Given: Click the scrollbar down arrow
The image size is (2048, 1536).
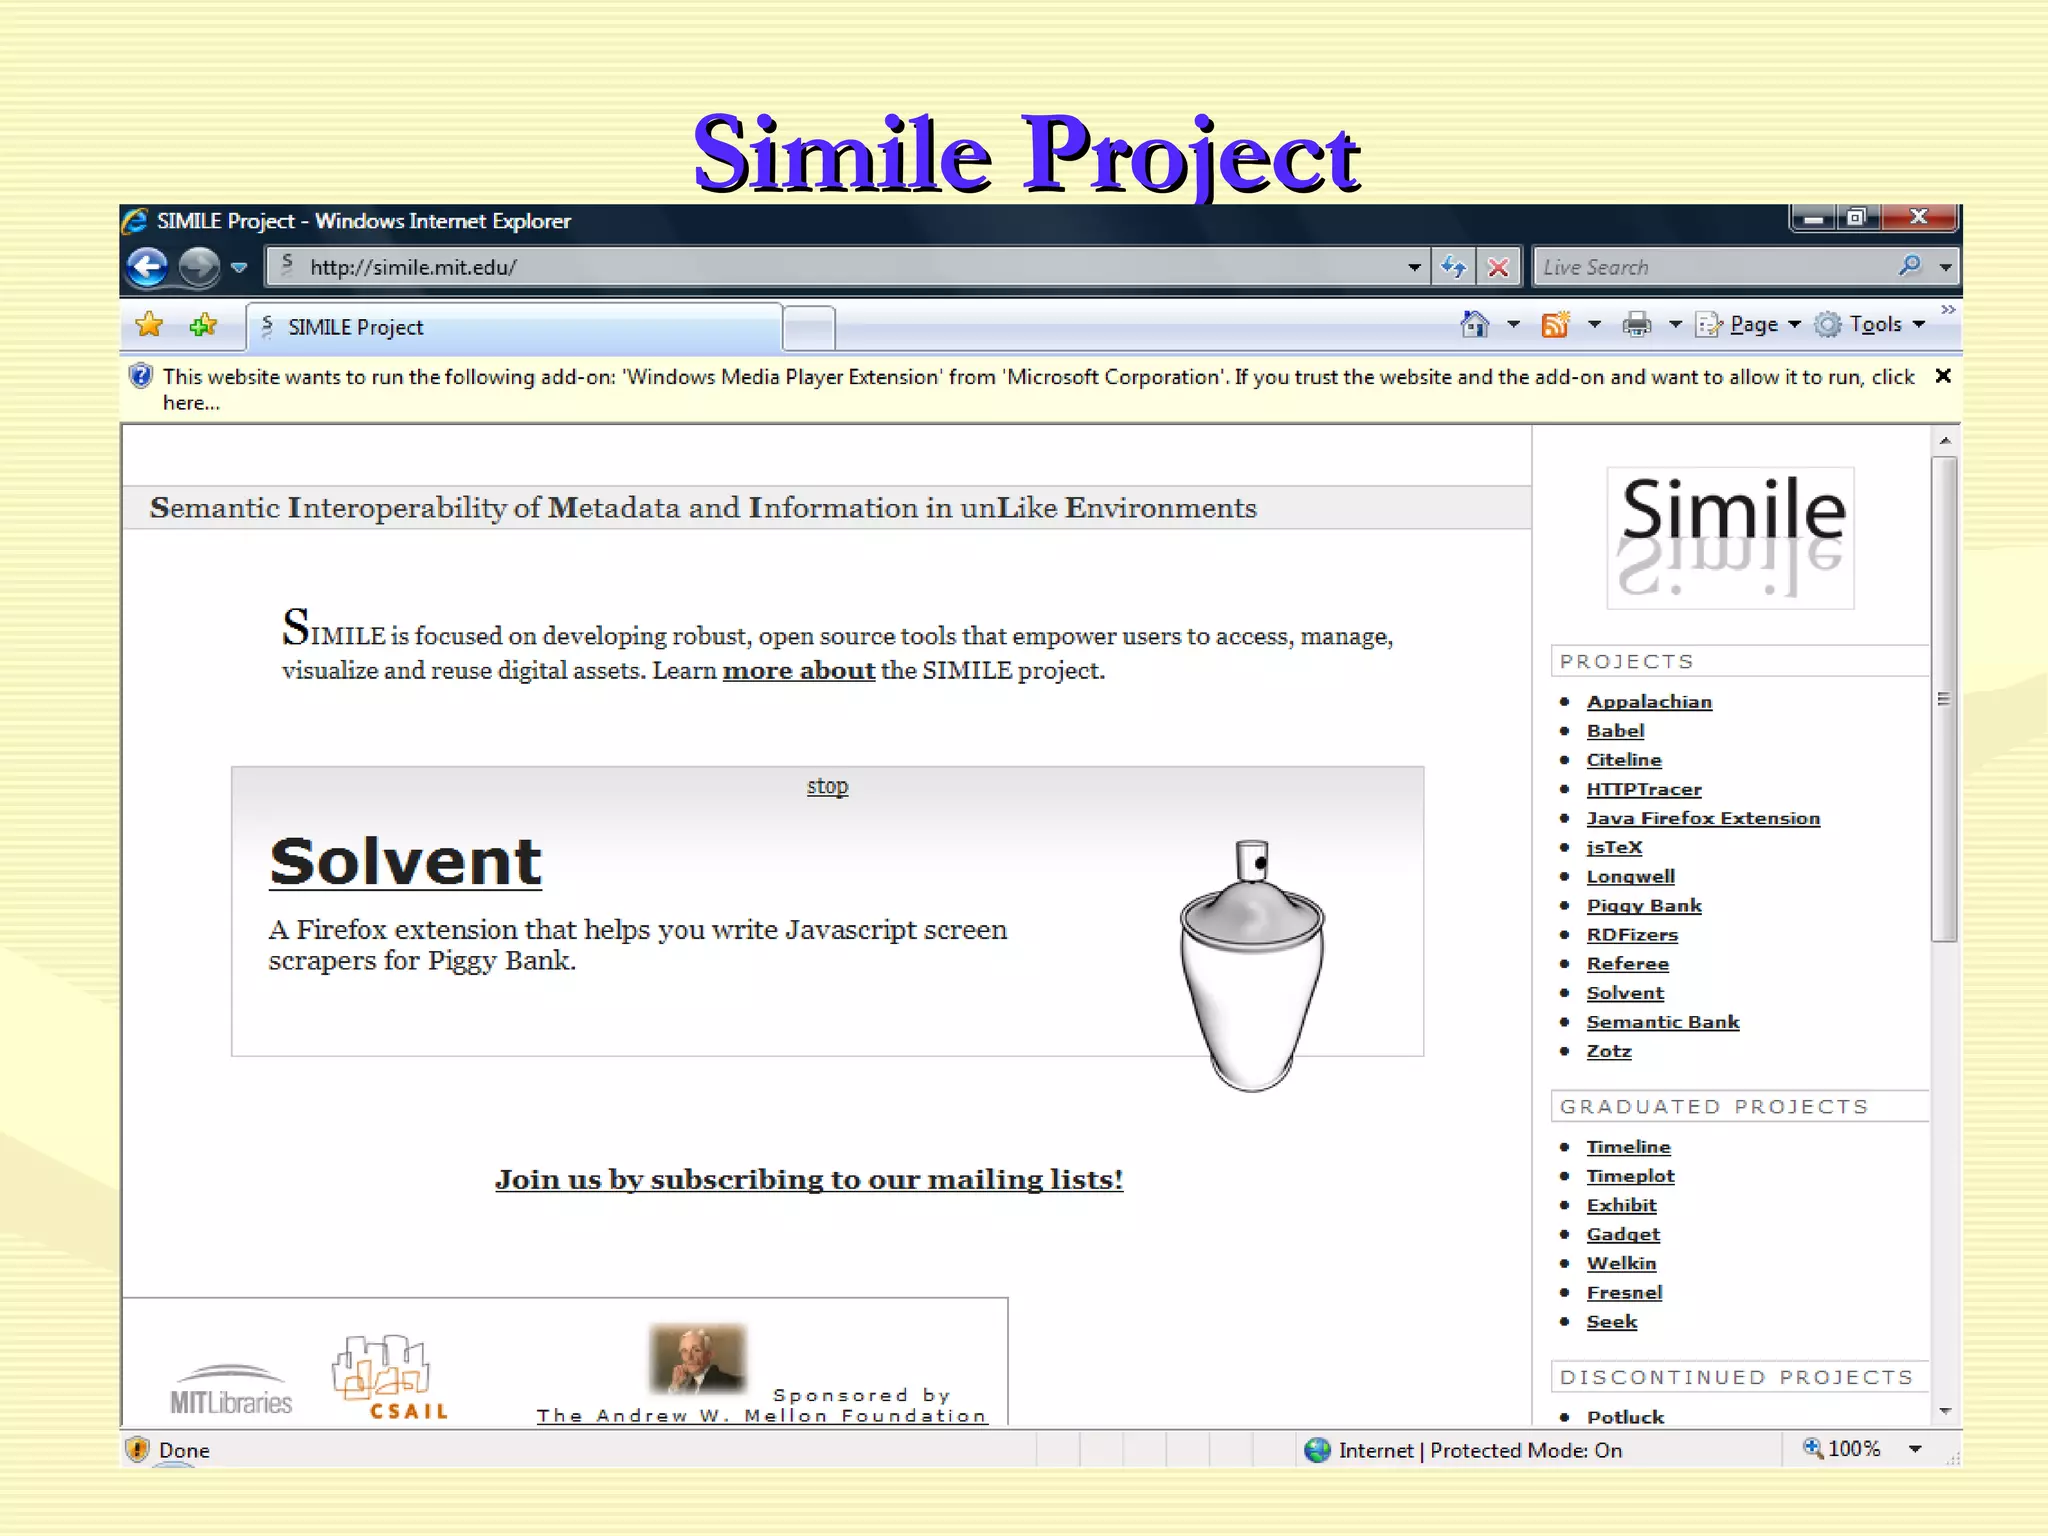Looking at the screenshot, I should pos(1945,1411).
